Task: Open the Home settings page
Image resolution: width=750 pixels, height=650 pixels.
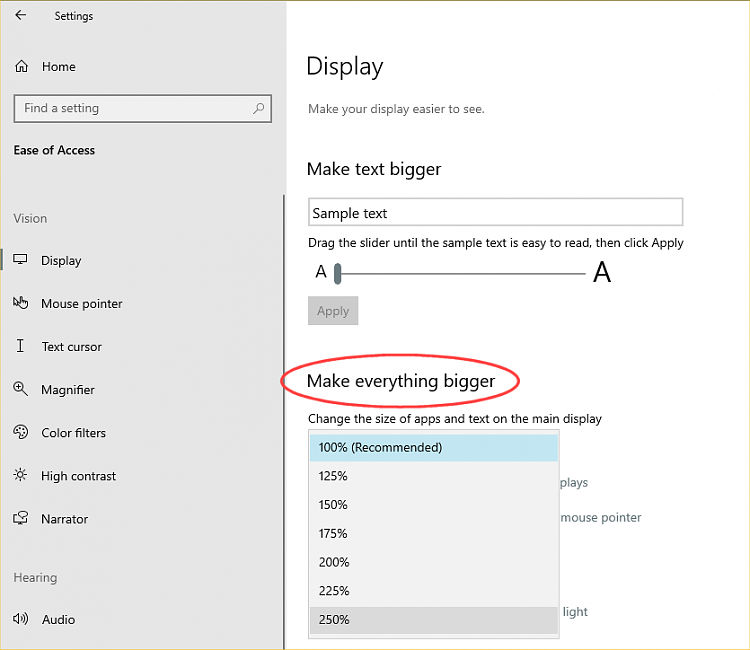Action: [x=58, y=66]
